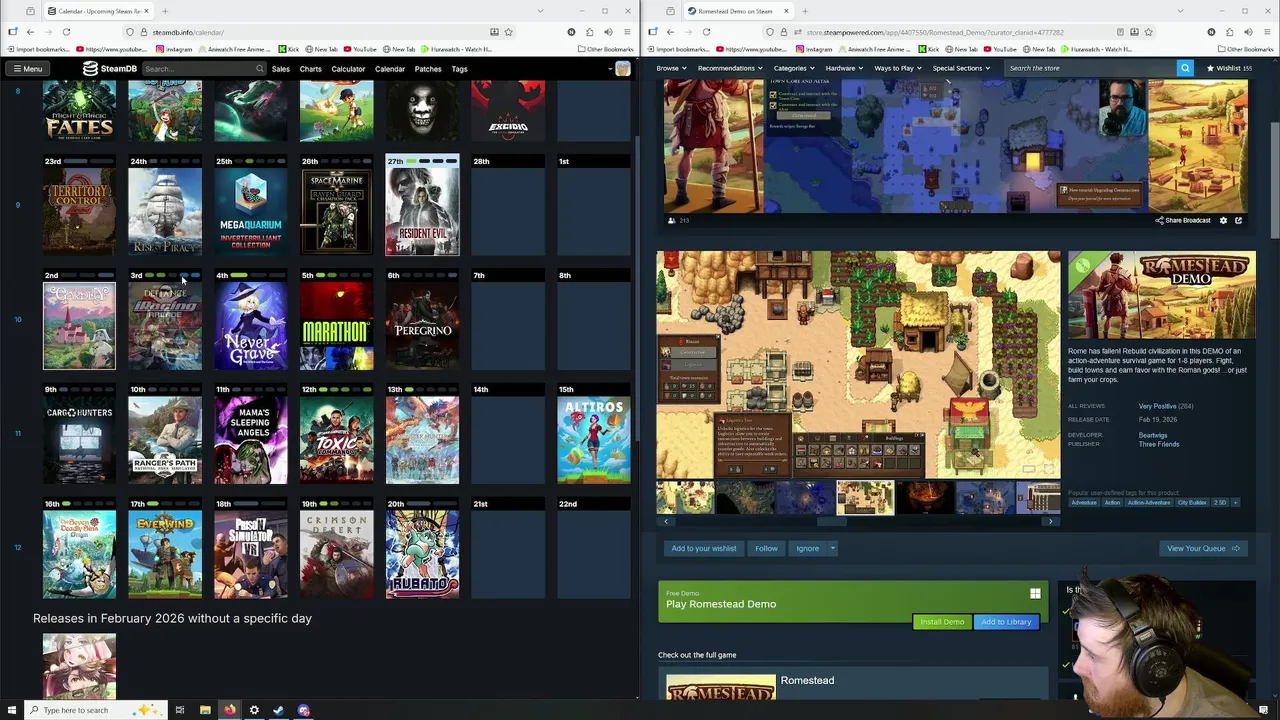1280x720 pixels.
Task: Open the Patches tab on SteamDB
Action: [x=428, y=69]
